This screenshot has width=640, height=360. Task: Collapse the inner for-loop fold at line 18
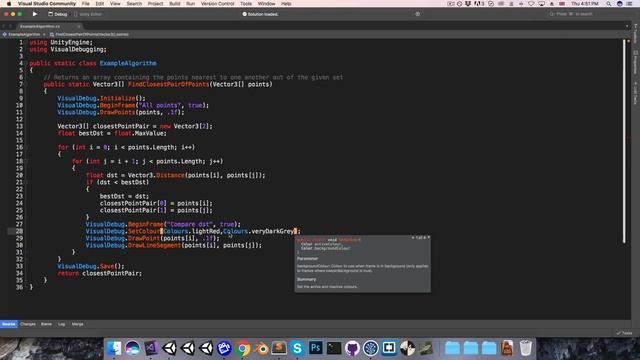[x=26, y=161]
